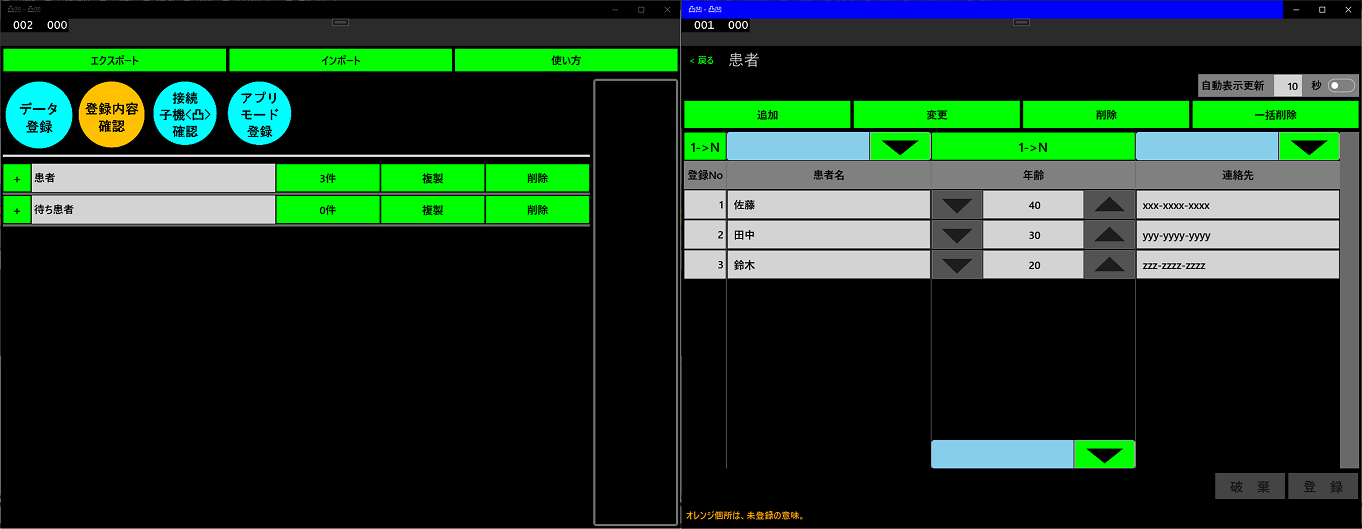Go back using the 戻る link

(702, 61)
